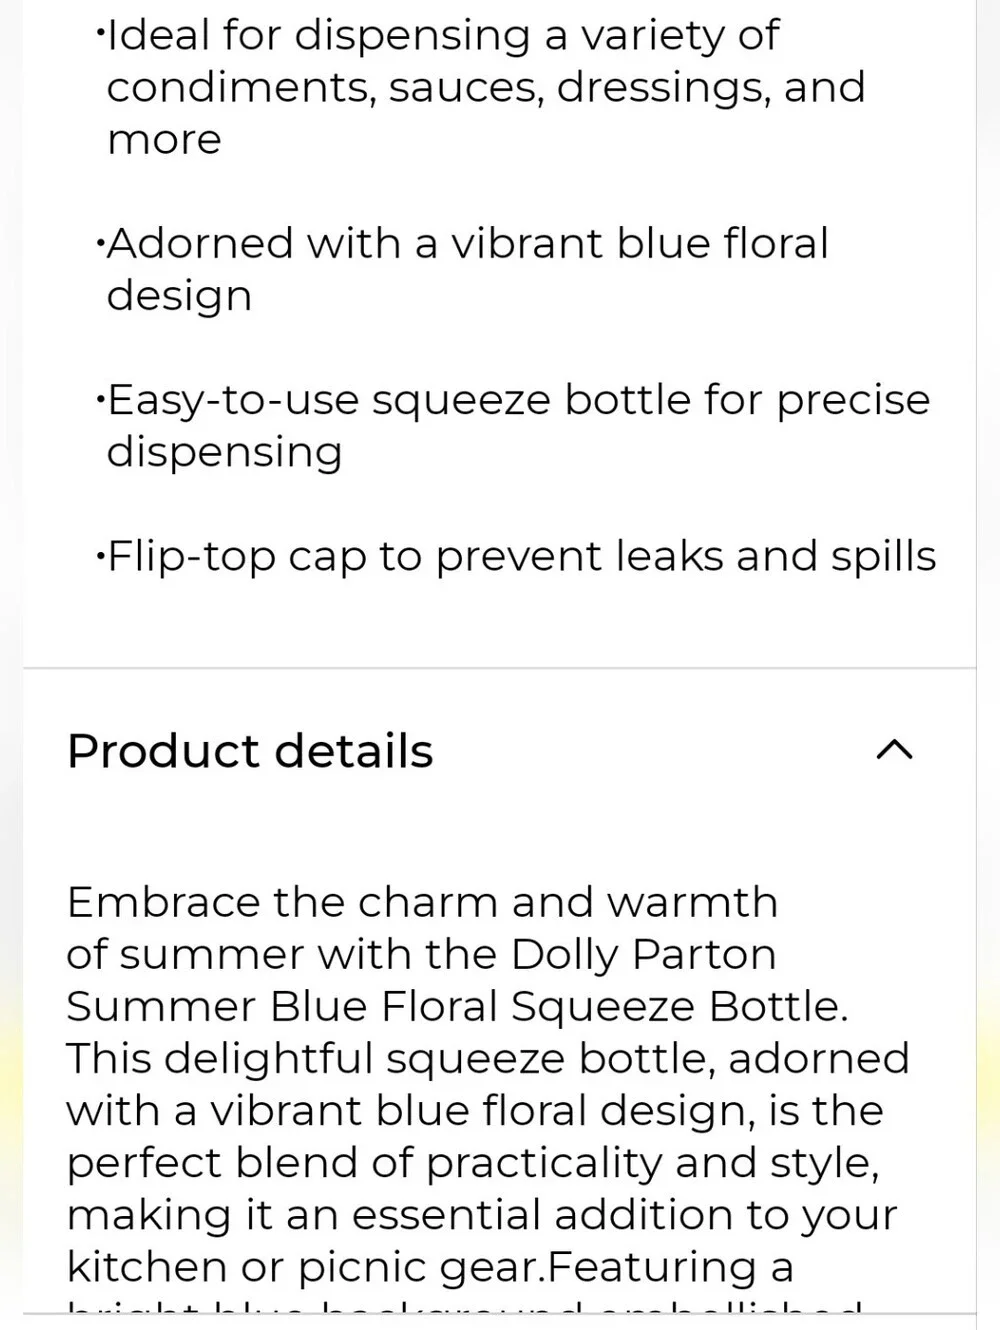The image size is (1000, 1330).
Task: Click the 'Embrace the charm and warmth' line
Action: (422, 902)
